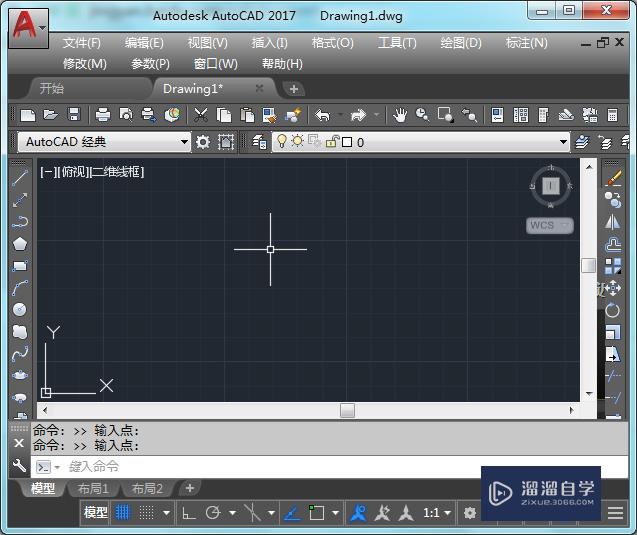Click the Undo arrow icon
Screen dimensions: 637x535
point(323,115)
